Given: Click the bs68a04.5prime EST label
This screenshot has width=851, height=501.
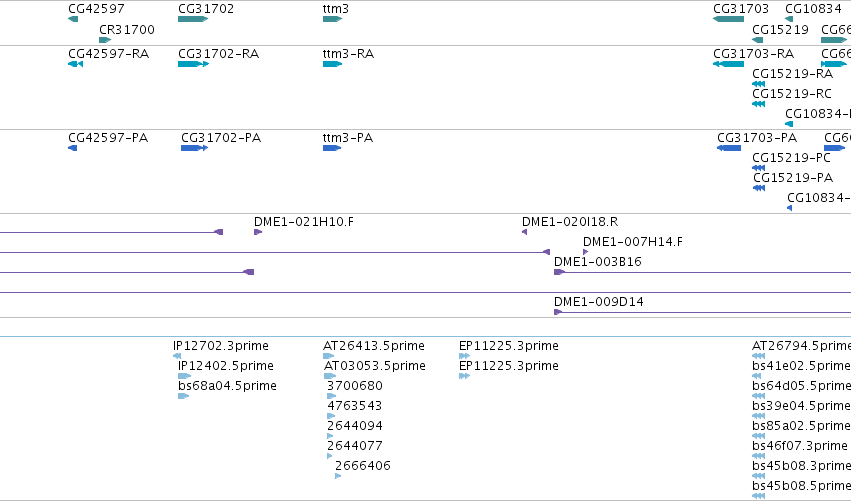Looking at the screenshot, I should pos(227,386).
